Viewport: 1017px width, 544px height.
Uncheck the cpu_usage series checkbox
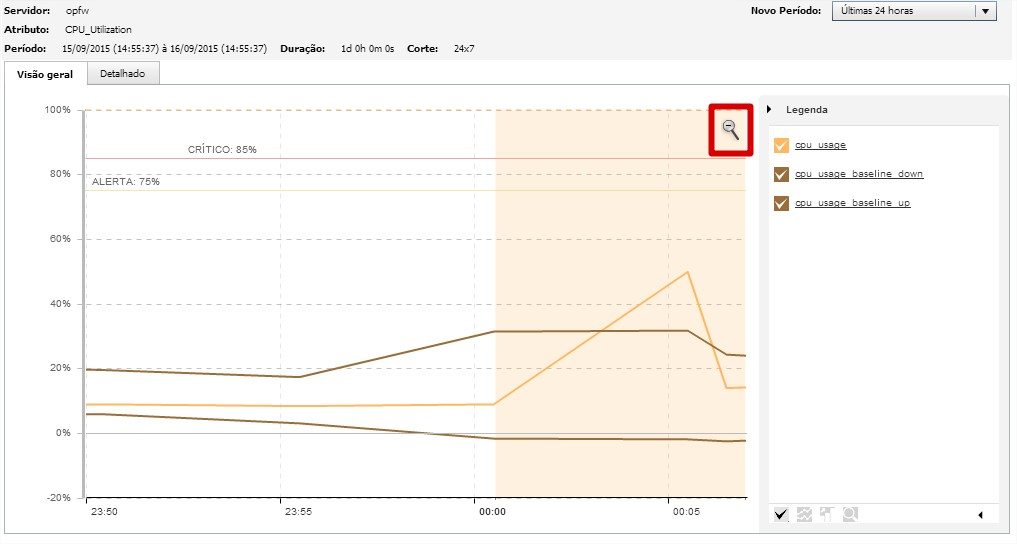[x=782, y=146]
